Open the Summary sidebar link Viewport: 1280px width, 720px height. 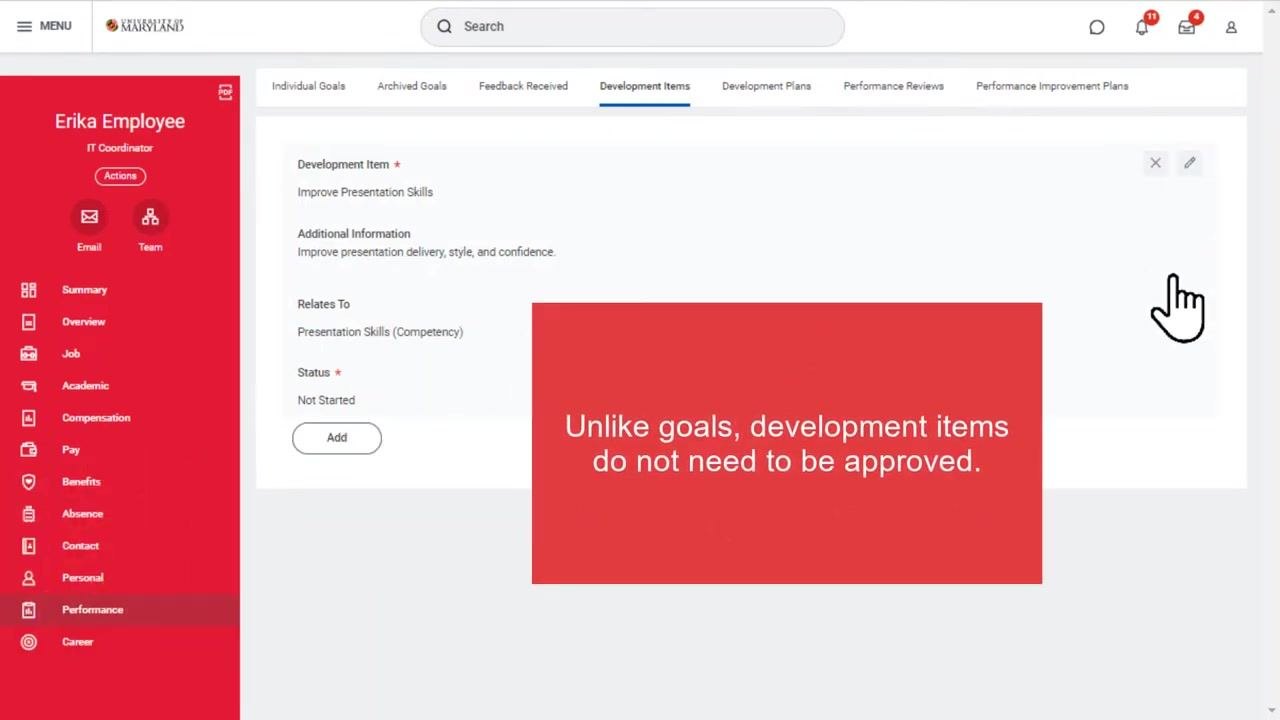(x=85, y=290)
